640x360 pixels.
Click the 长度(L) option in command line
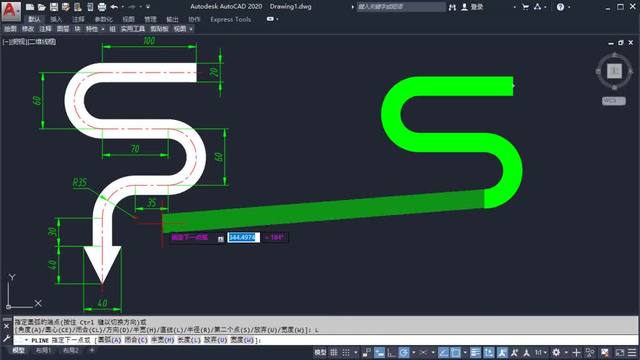[189, 340]
